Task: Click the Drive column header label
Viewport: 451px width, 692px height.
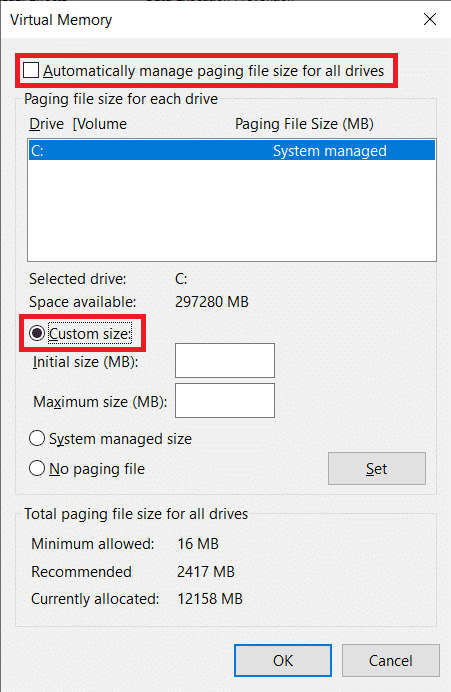Action: coord(46,124)
